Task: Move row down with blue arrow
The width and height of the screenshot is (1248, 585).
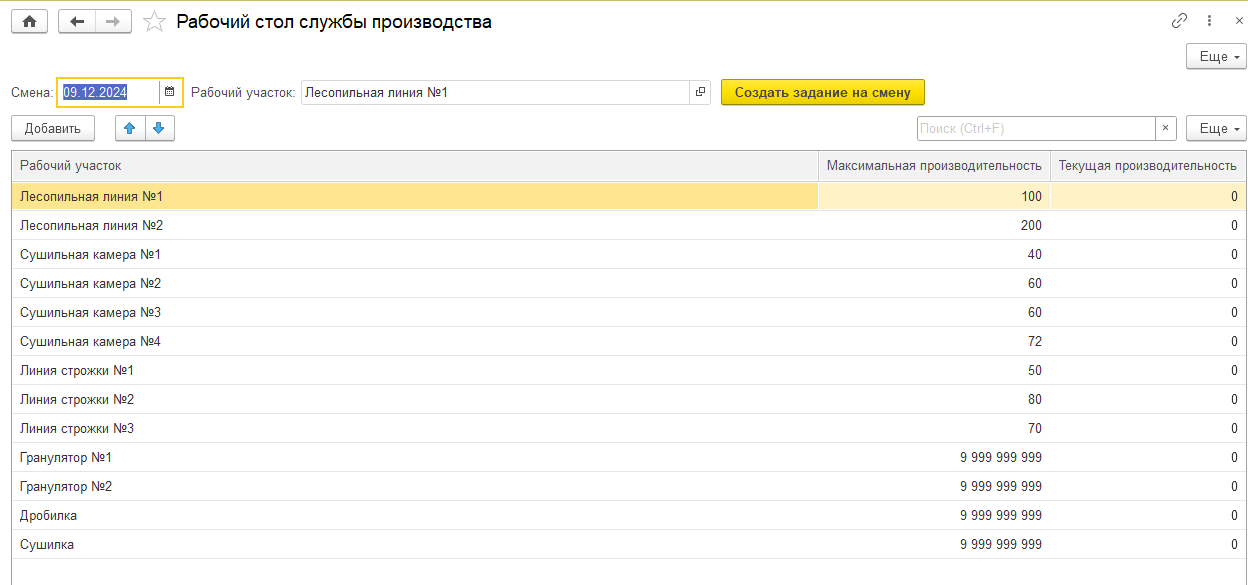Action: [x=159, y=128]
